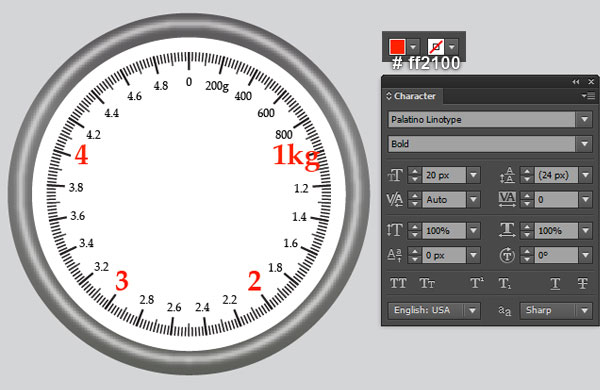Click the red fill color swatch
This screenshot has height=390, width=600.
(397, 47)
